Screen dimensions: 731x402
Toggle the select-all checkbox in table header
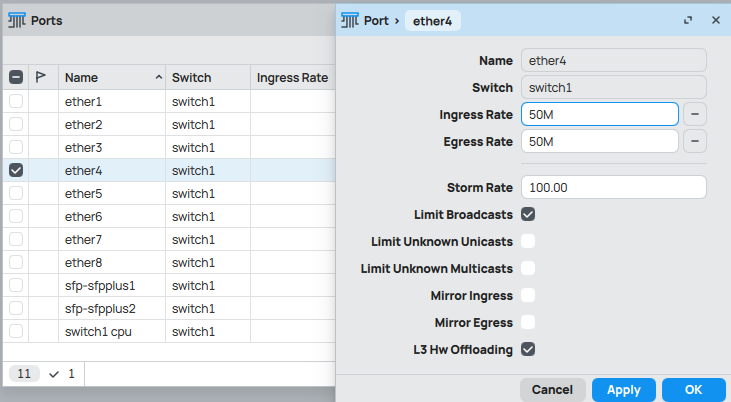coord(16,77)
